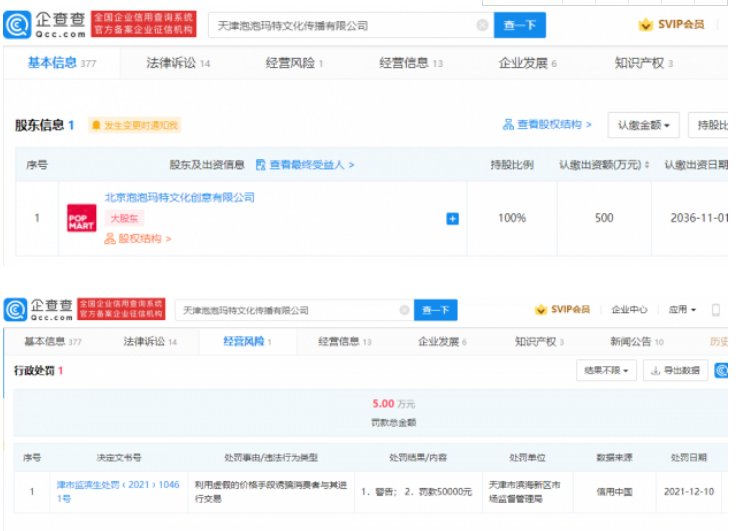Click the 罚款50000元 penalty result cell

(418, 491)
